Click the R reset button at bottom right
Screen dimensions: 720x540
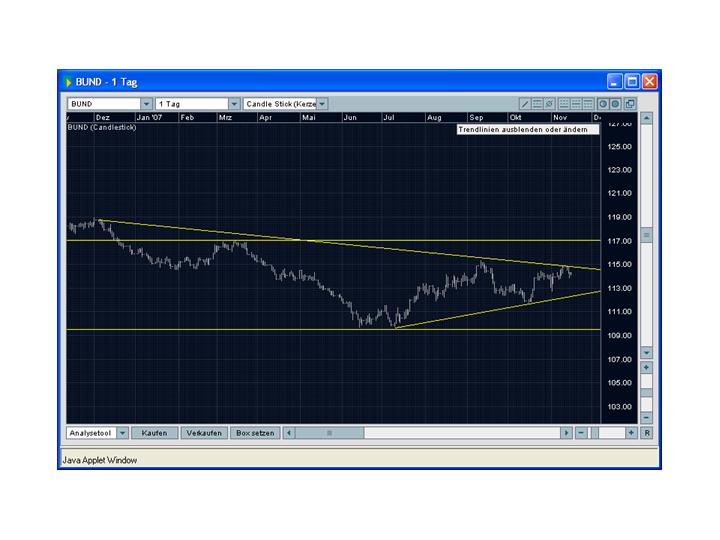pos(646,433)
